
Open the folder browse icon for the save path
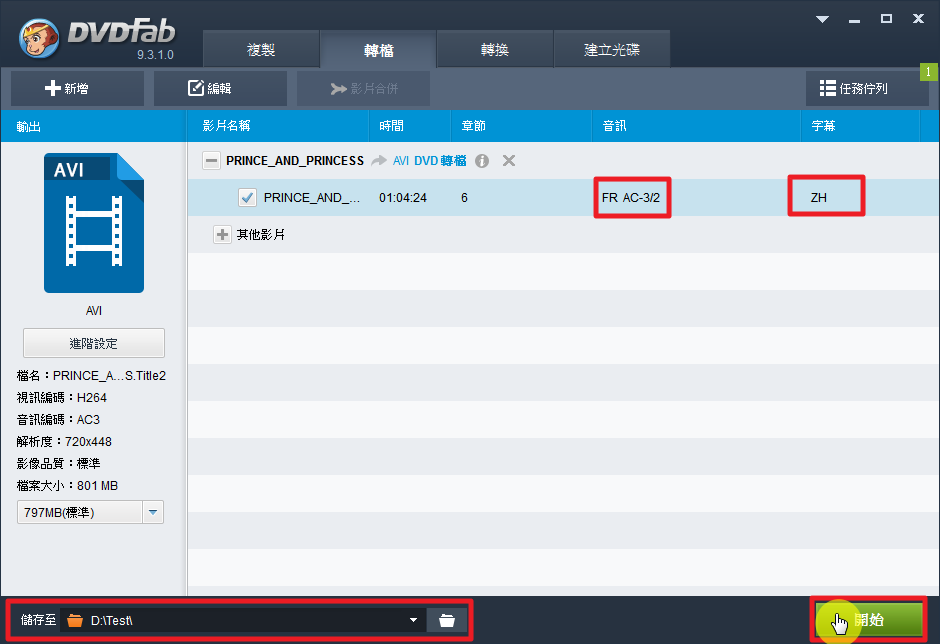[447, 620]
